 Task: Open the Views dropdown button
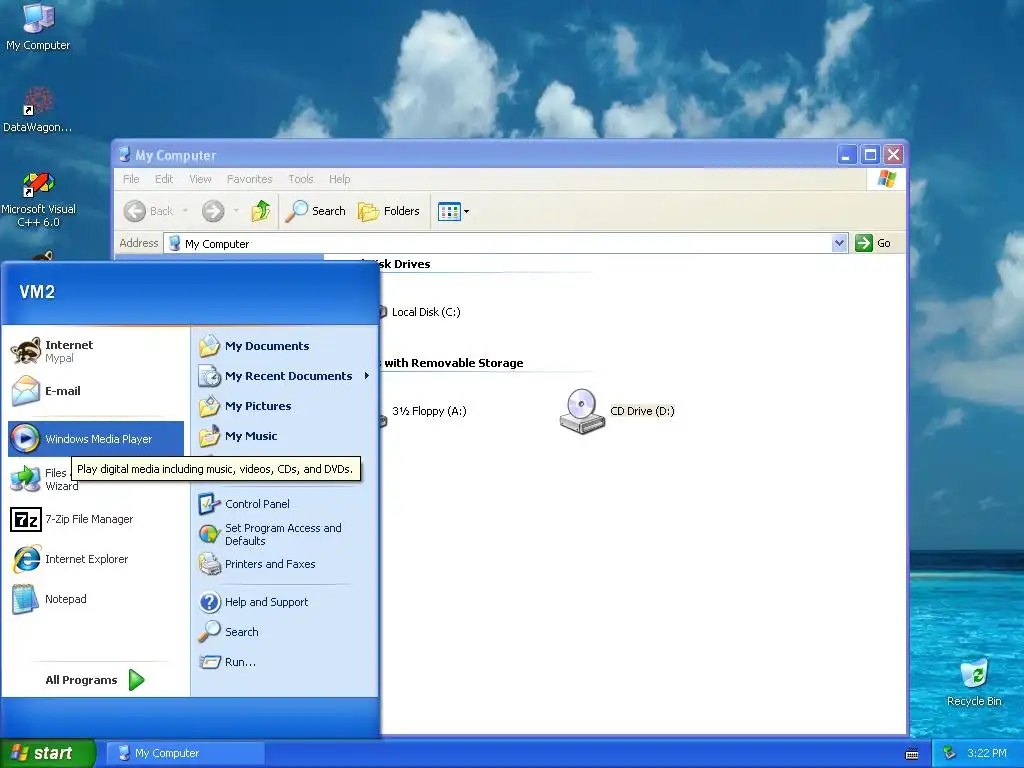(453, 212)
